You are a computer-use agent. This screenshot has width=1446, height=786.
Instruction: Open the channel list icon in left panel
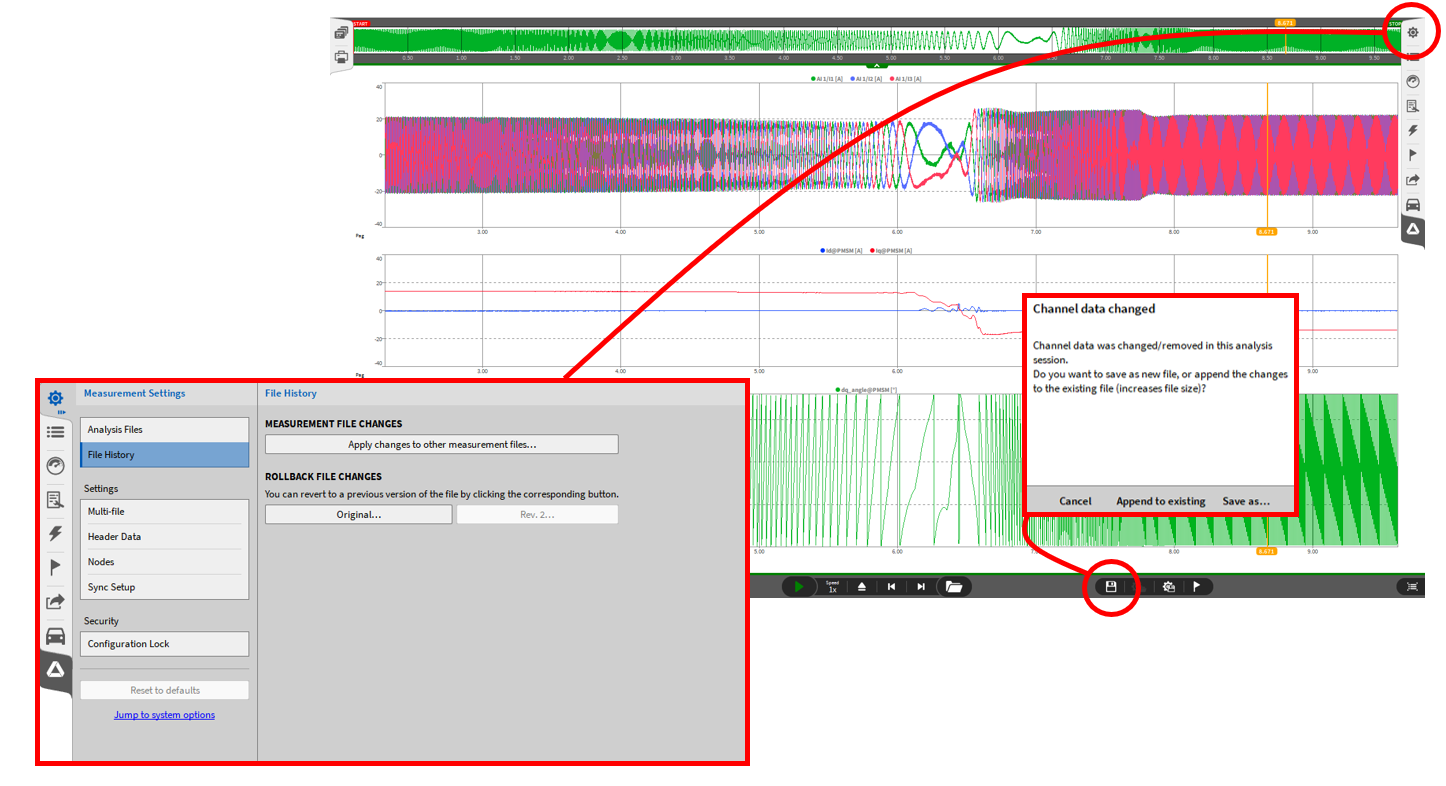point(55,432)
